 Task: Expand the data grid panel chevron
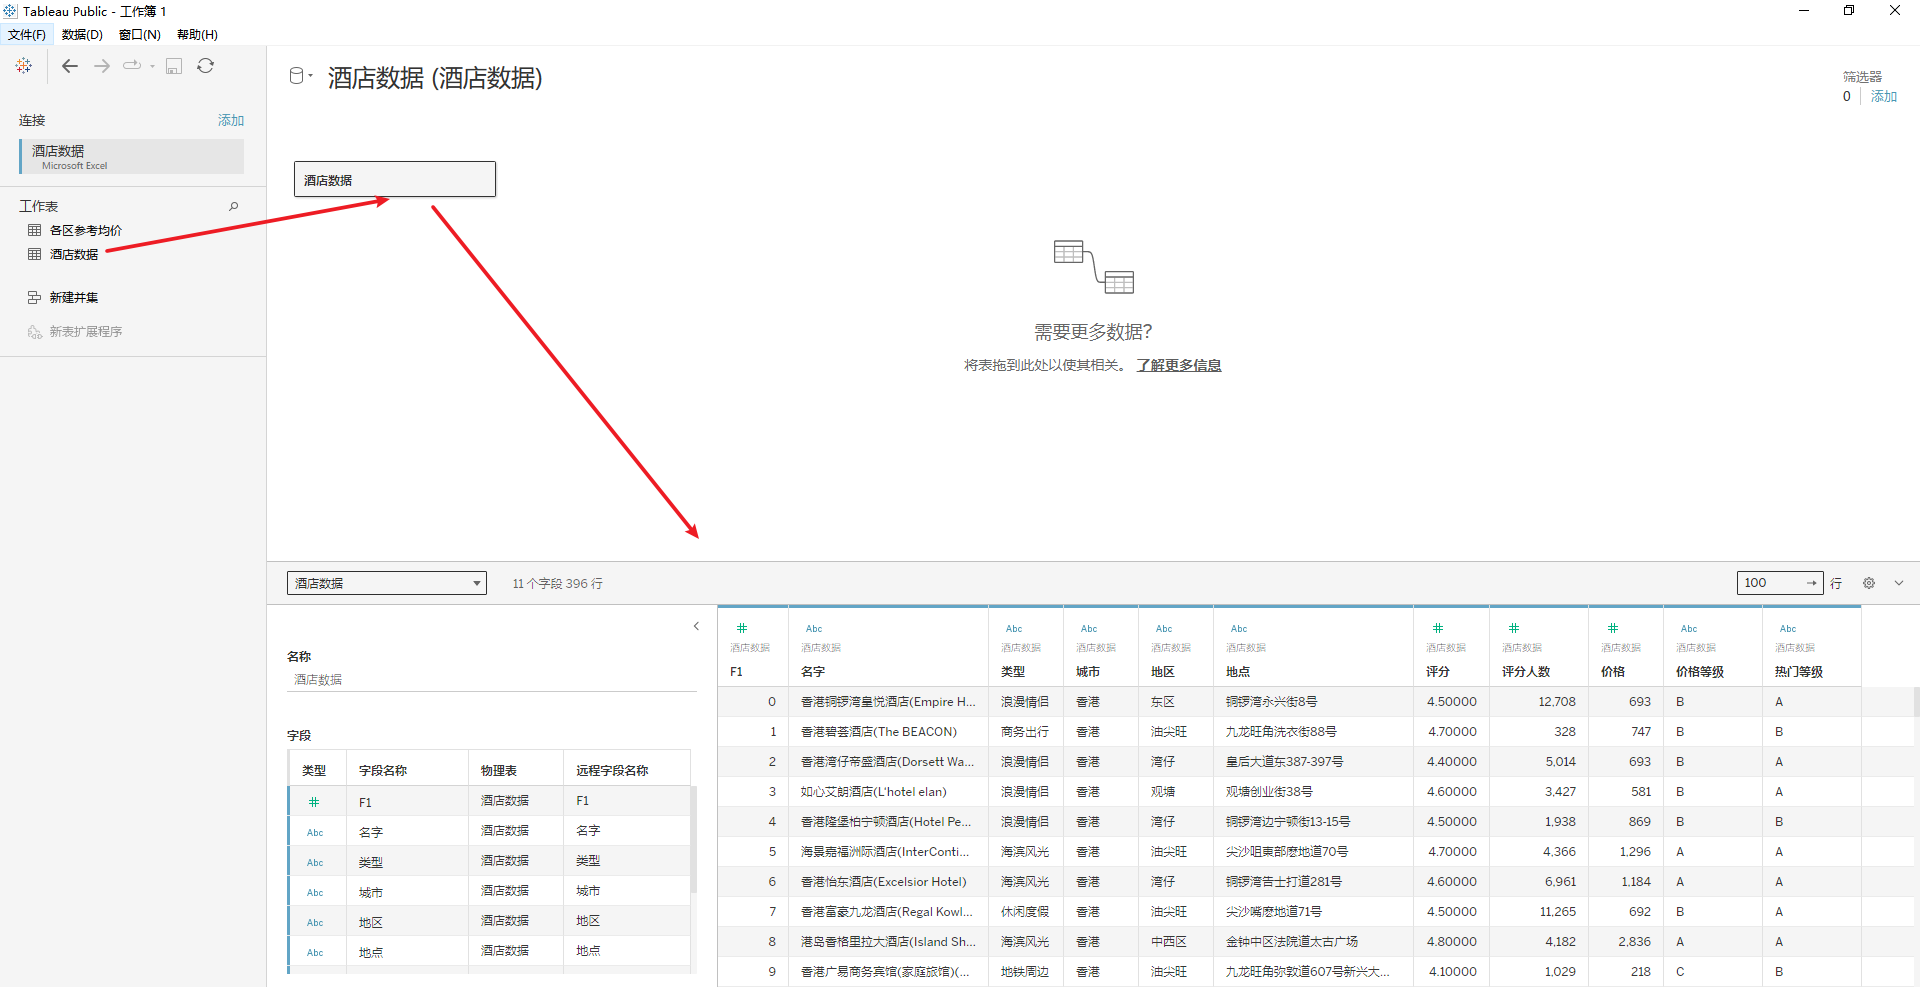click(1898, 583)
